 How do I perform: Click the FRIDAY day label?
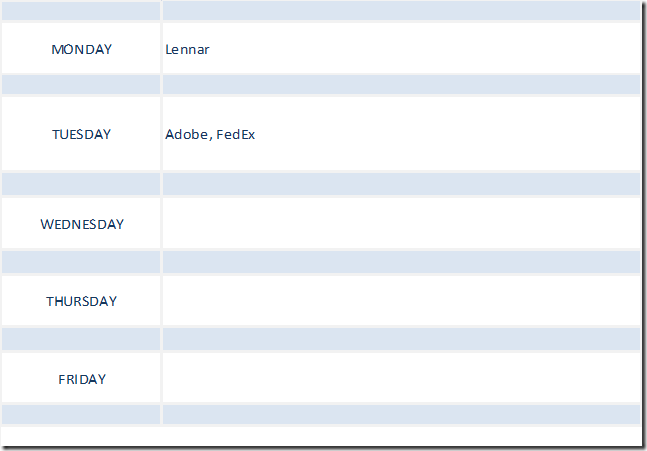pos(82,379)
